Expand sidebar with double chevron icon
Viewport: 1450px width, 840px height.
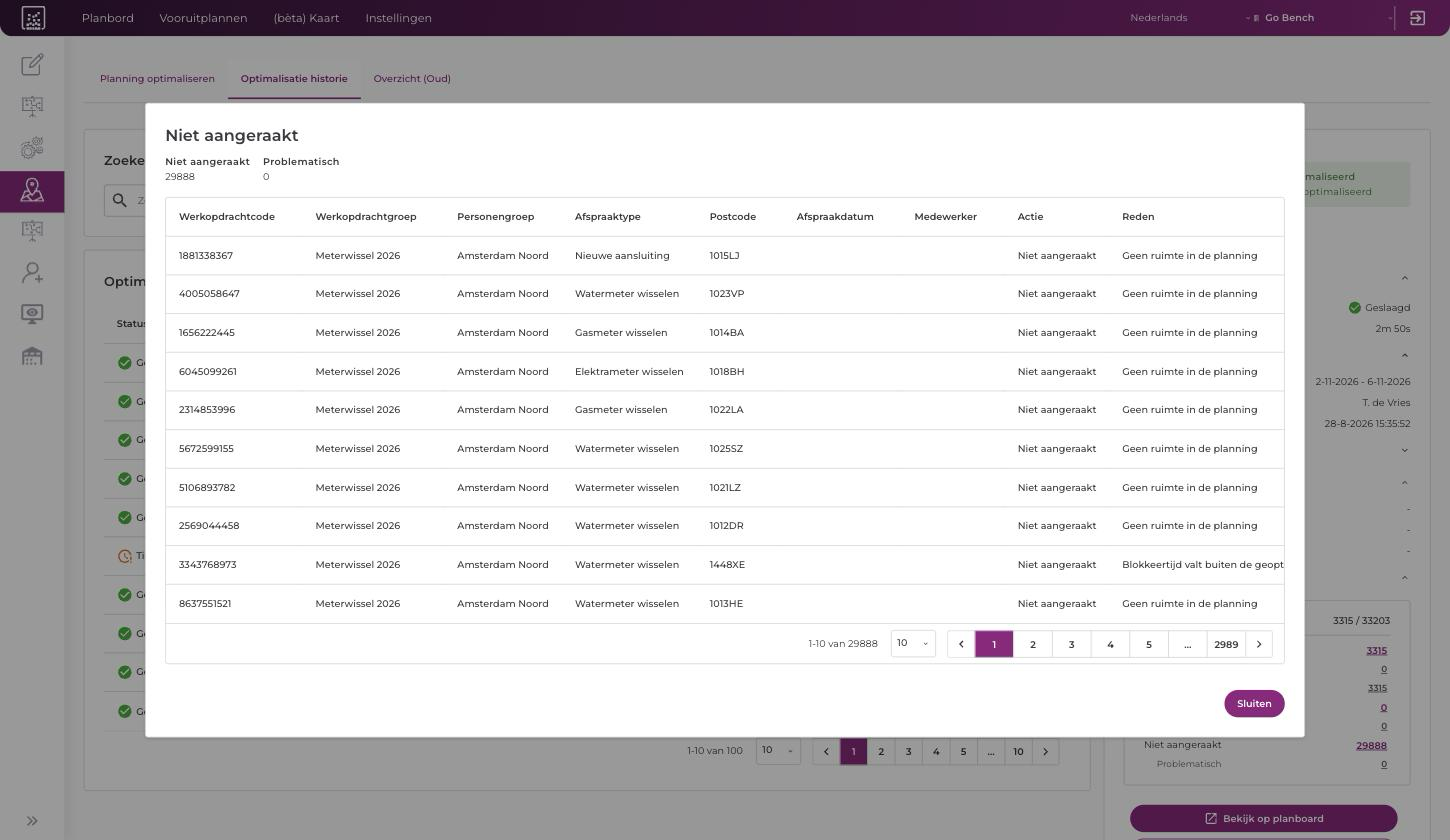click(32, 821)
